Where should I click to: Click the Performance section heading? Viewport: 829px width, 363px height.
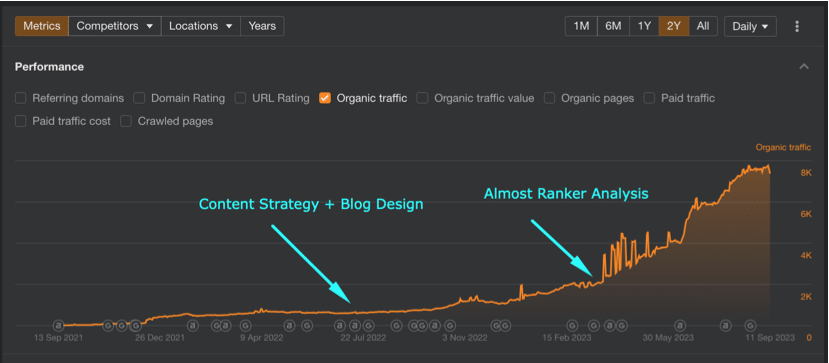(49, 67)
